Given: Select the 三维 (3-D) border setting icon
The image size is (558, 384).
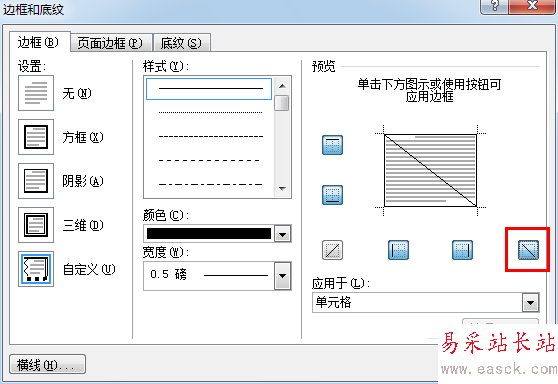Looking at the screenshot, I should pos(36,225).
